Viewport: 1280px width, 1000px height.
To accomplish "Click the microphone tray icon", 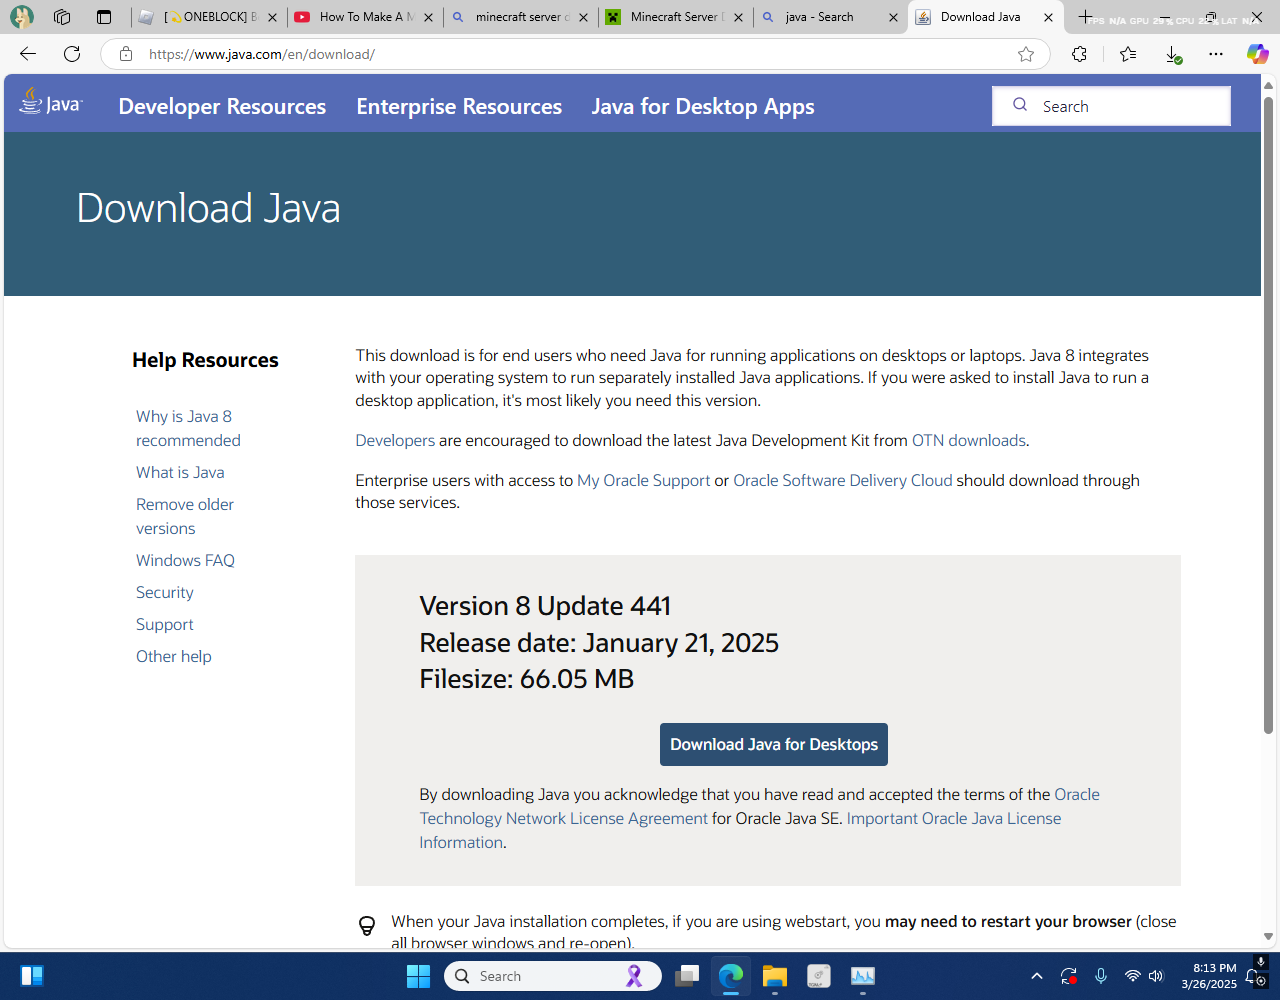I will coord(1101,976).
